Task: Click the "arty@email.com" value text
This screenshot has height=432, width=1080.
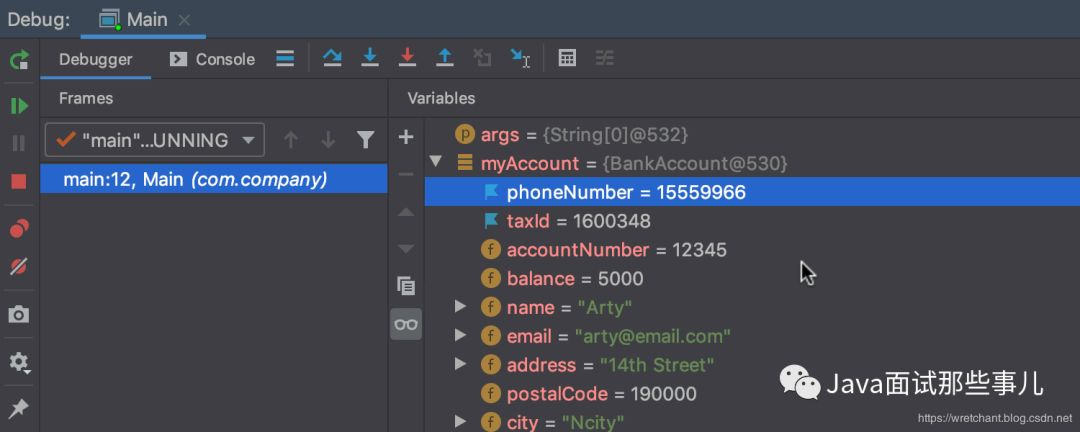Action: click(x=654, y=336)
